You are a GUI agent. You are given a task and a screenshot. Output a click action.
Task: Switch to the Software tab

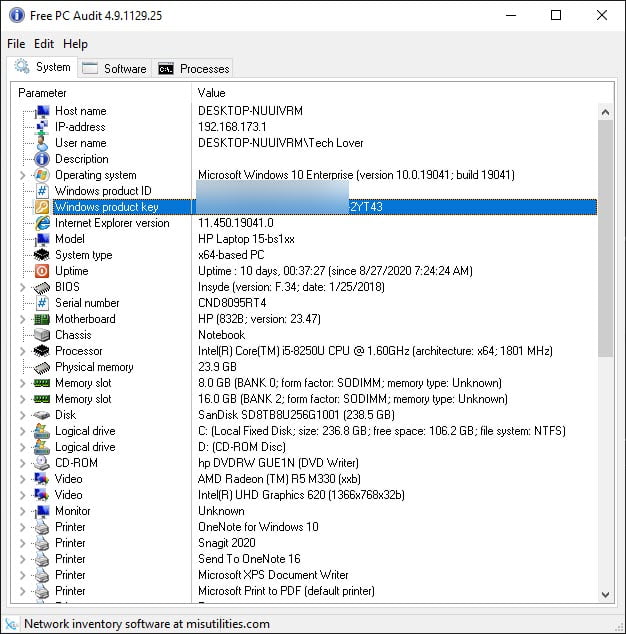(x=114, y=68)
